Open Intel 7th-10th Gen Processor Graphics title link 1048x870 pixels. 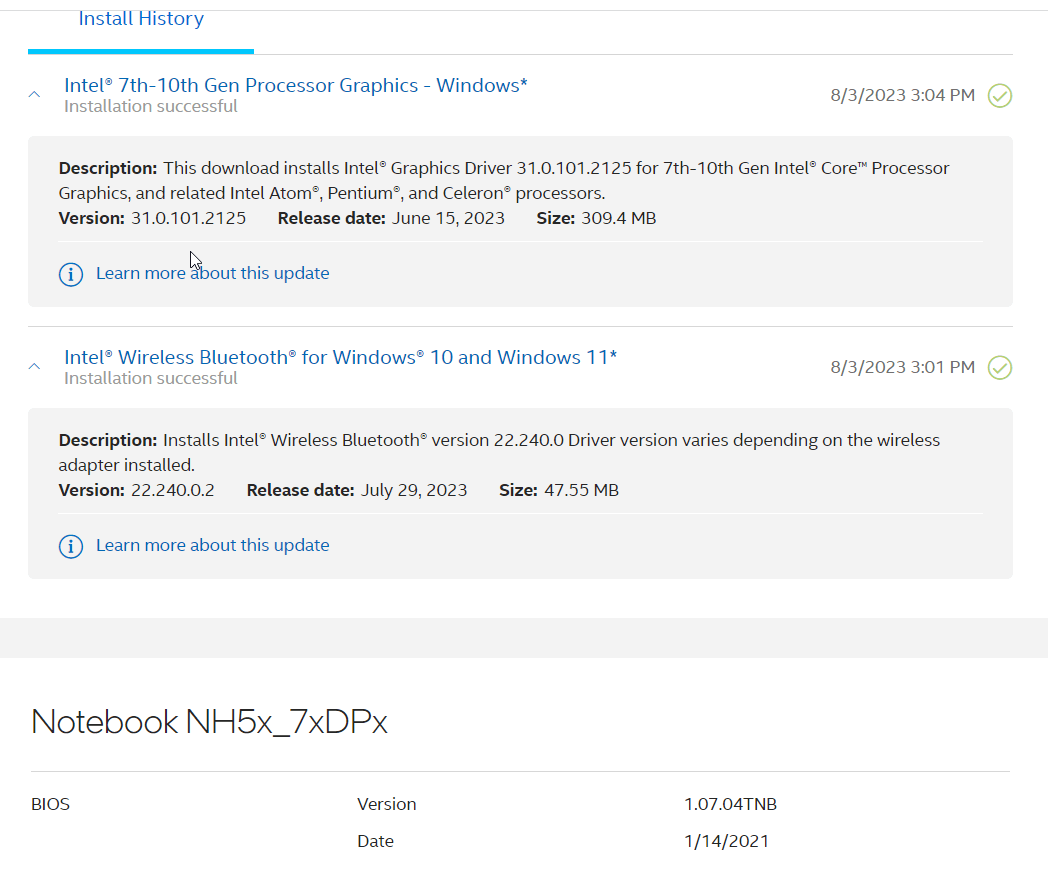295,86
